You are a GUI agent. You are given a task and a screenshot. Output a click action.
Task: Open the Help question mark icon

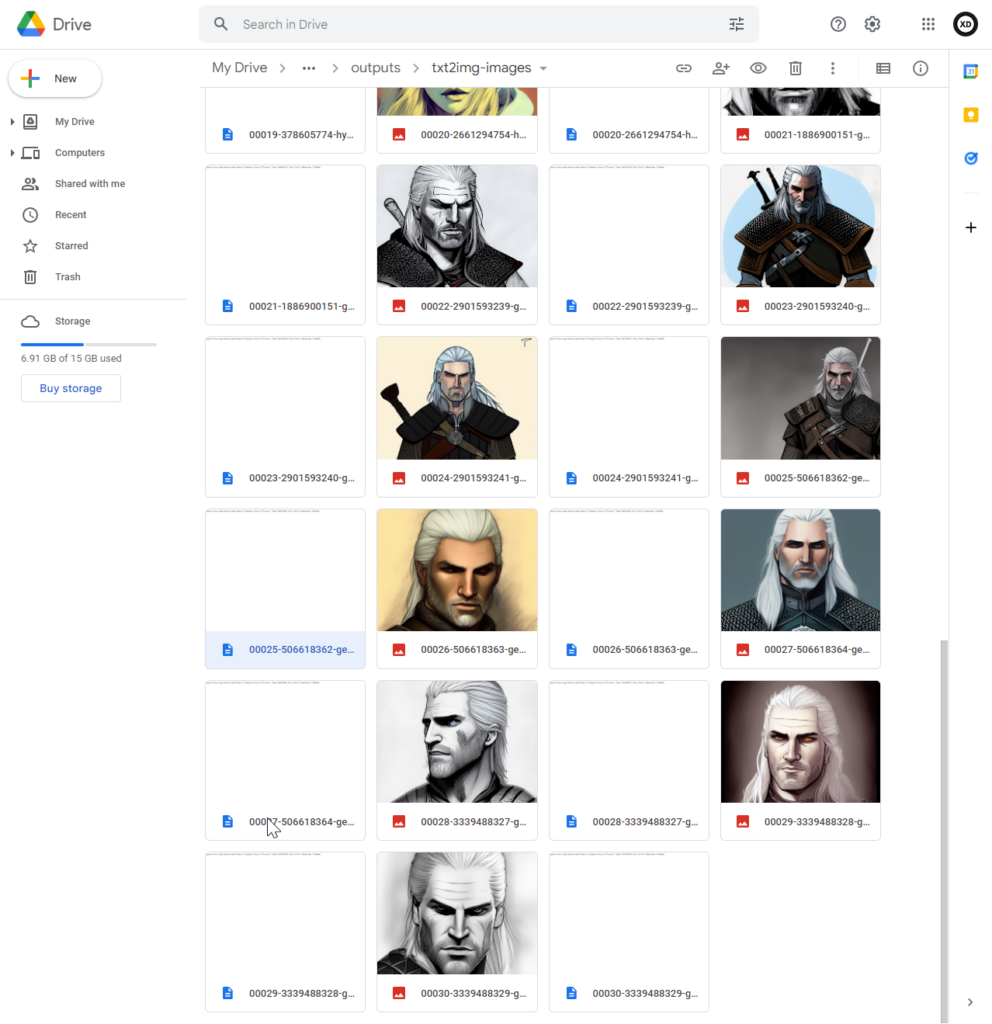pyautogui.click(x=838, y=24)
